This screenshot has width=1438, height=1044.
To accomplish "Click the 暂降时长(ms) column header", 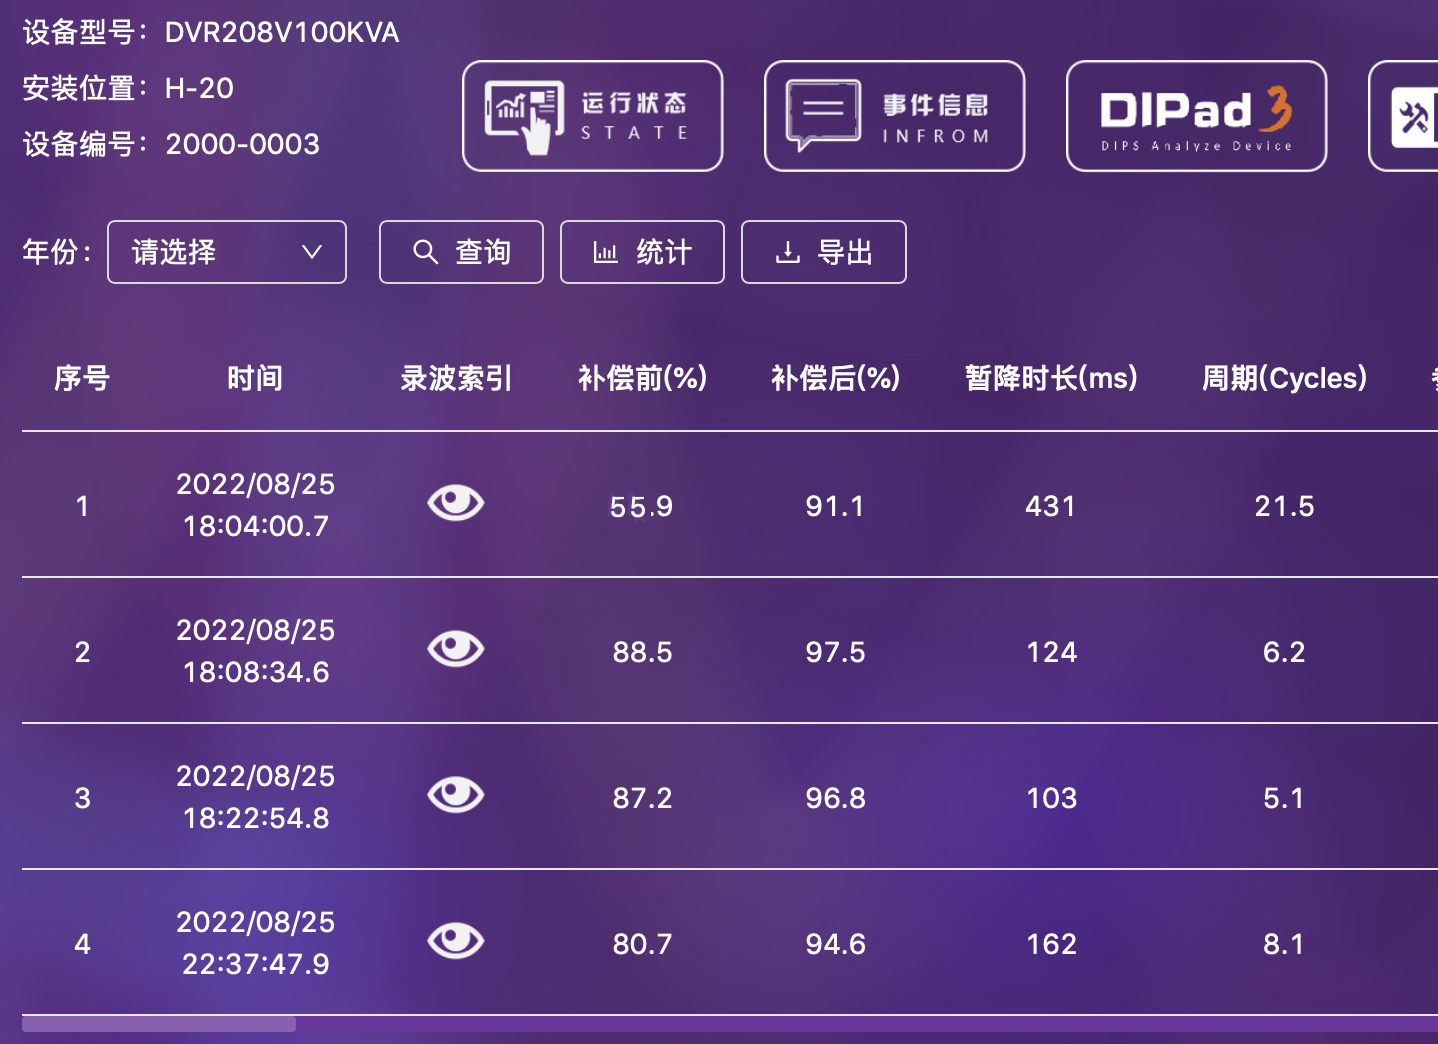I will tap(1051, 378).
